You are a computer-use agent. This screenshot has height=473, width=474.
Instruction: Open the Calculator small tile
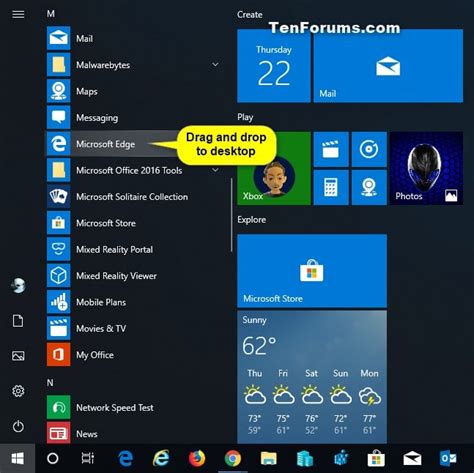[x=331, y=187]
